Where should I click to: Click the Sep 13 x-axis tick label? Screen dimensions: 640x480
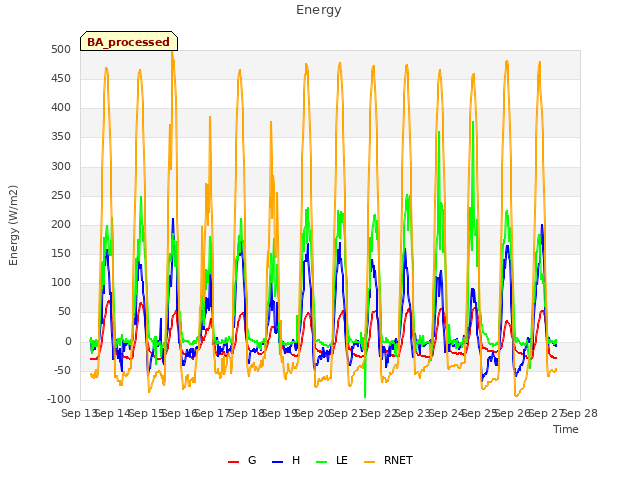pyautogui.click(x=80, y=413)
